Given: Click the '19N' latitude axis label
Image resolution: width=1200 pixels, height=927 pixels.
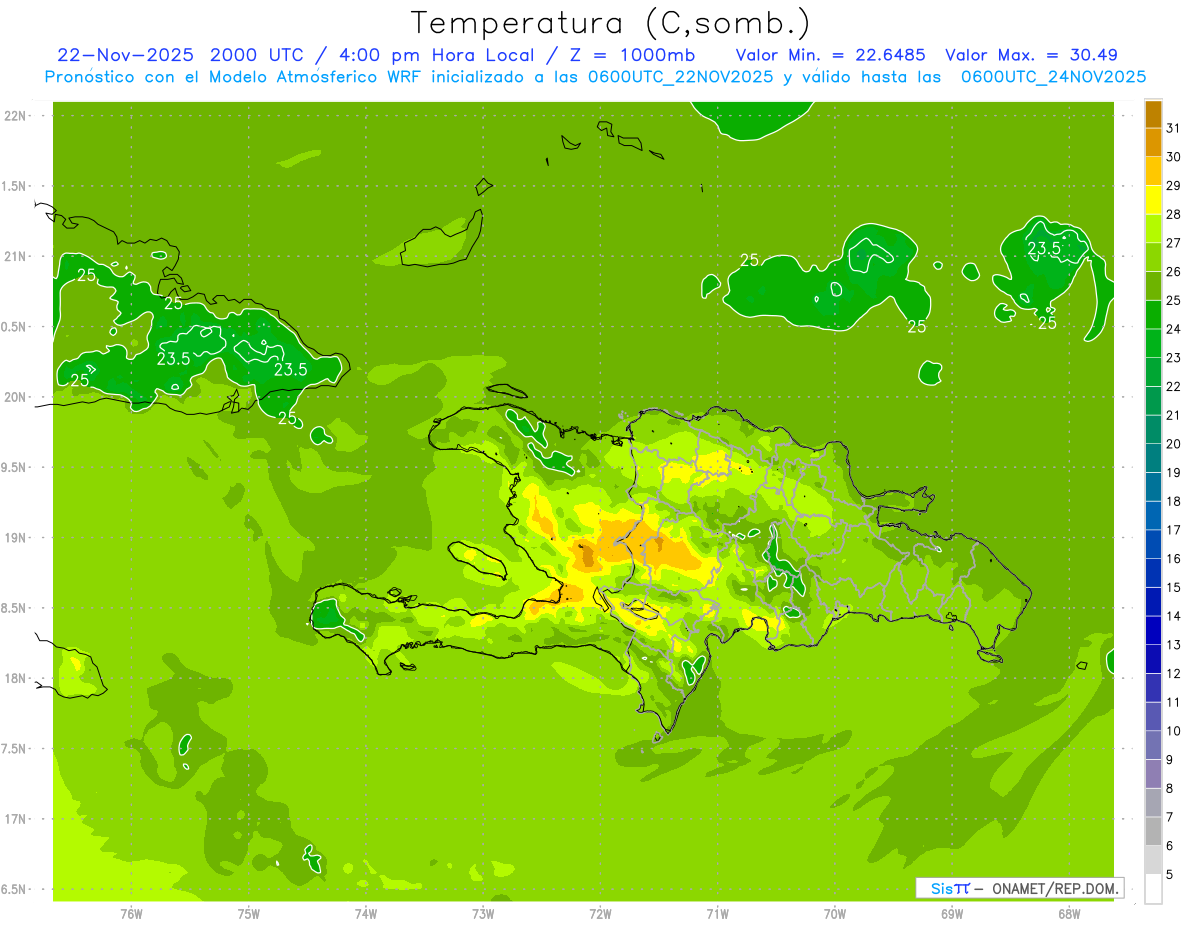Looking at the screenshot, I should click(15, 538).
